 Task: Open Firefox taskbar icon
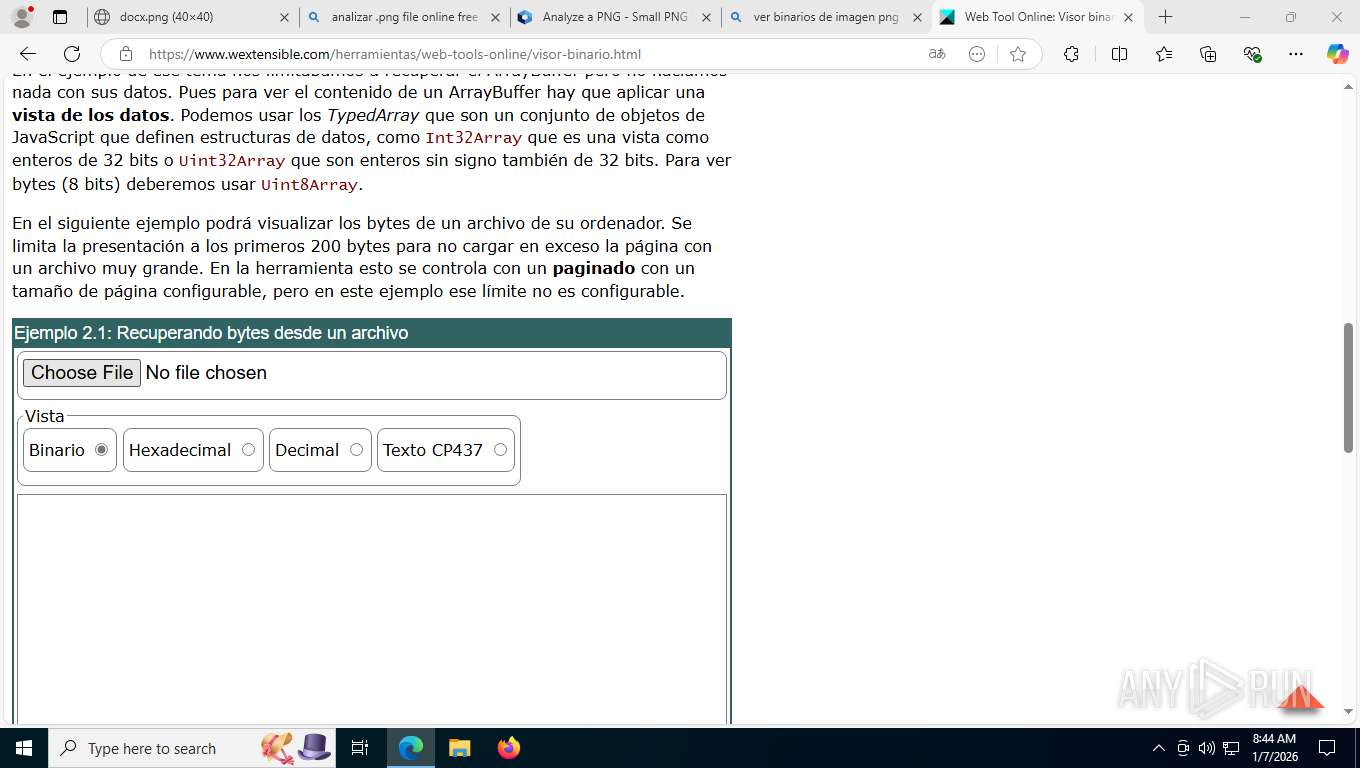pos(508,748)
